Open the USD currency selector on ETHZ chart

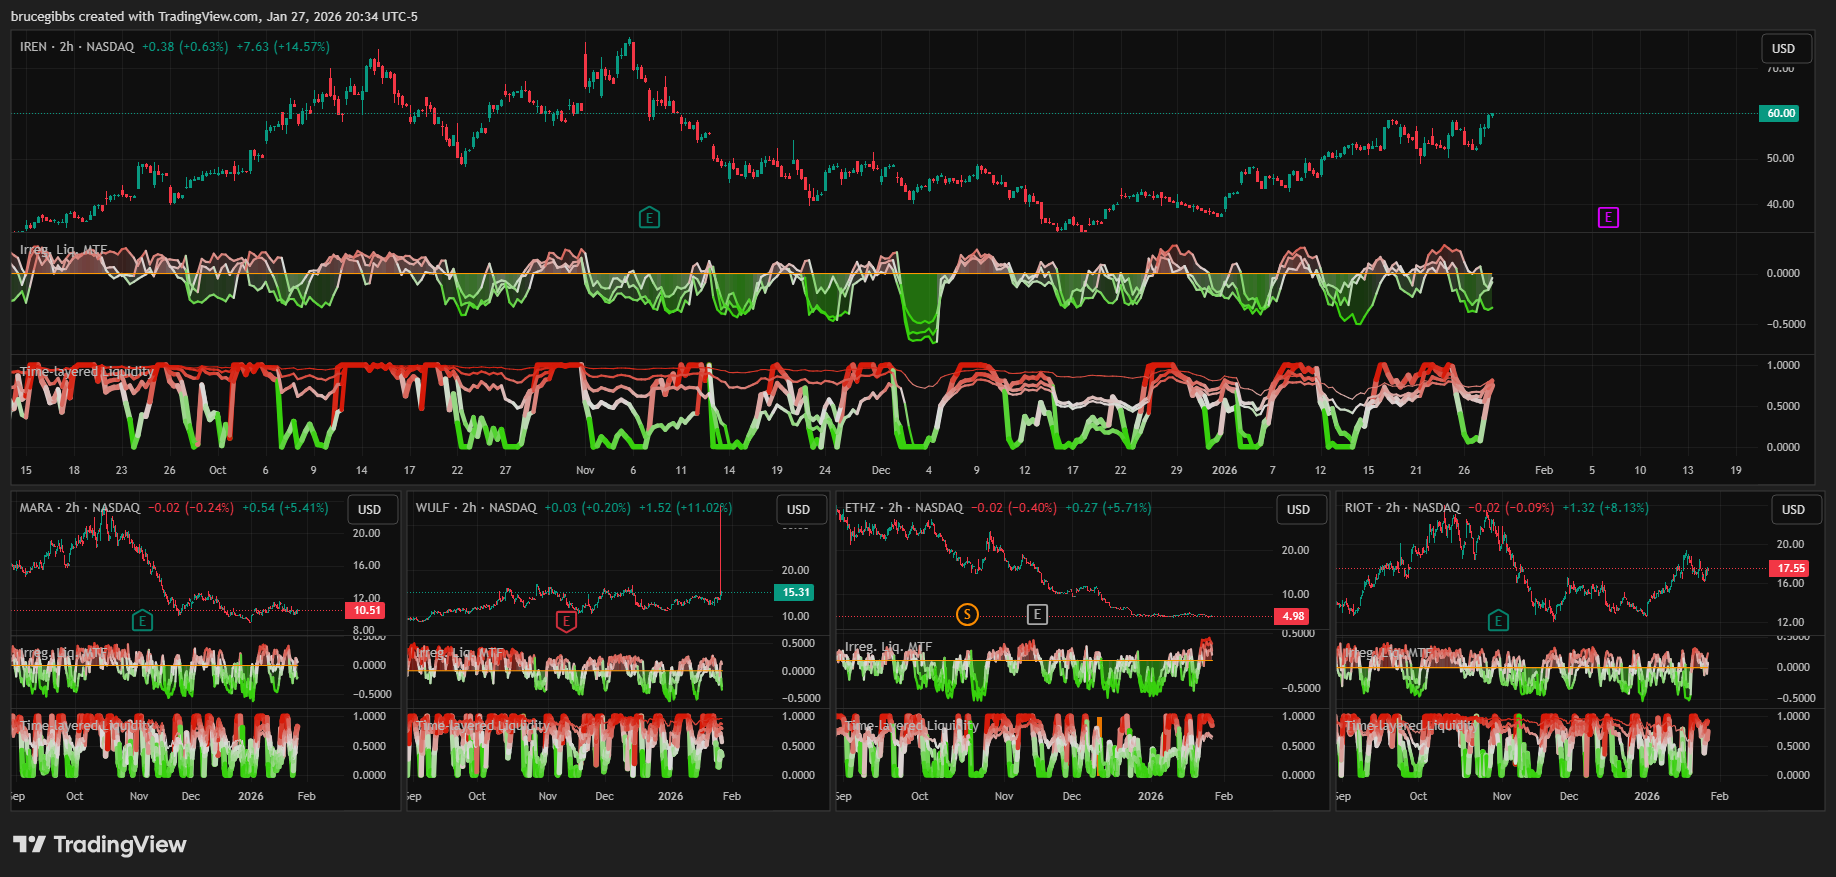click(x=1298, y=510)
